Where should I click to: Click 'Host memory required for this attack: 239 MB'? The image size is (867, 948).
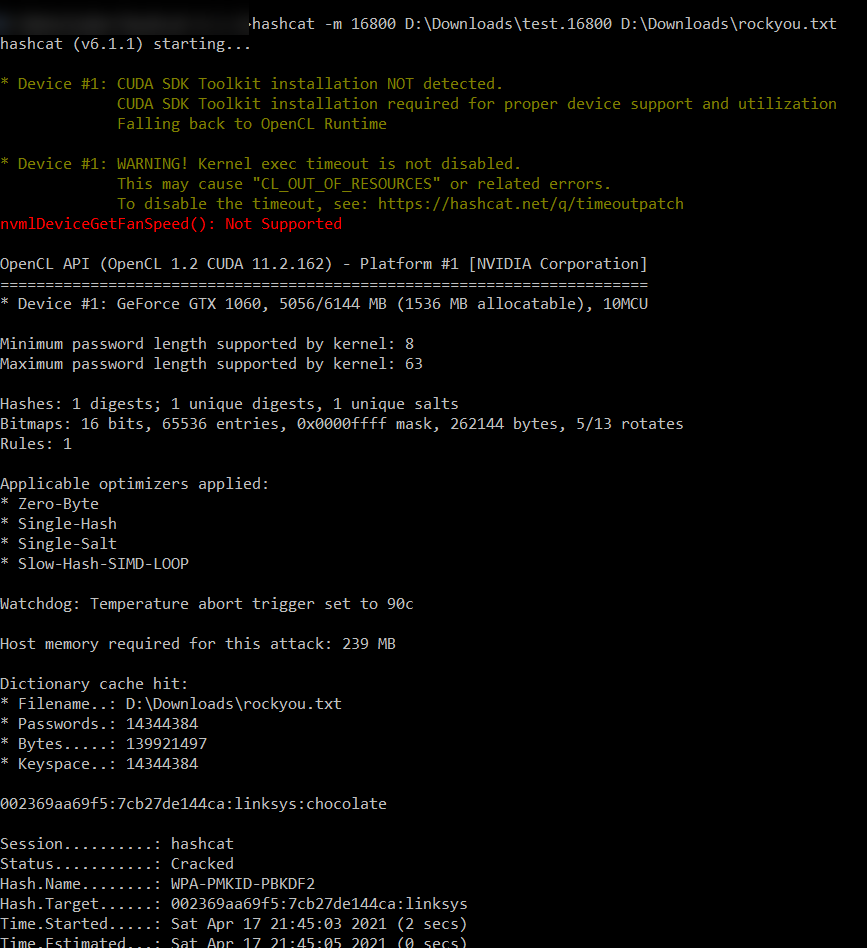(x=198, y=644)
